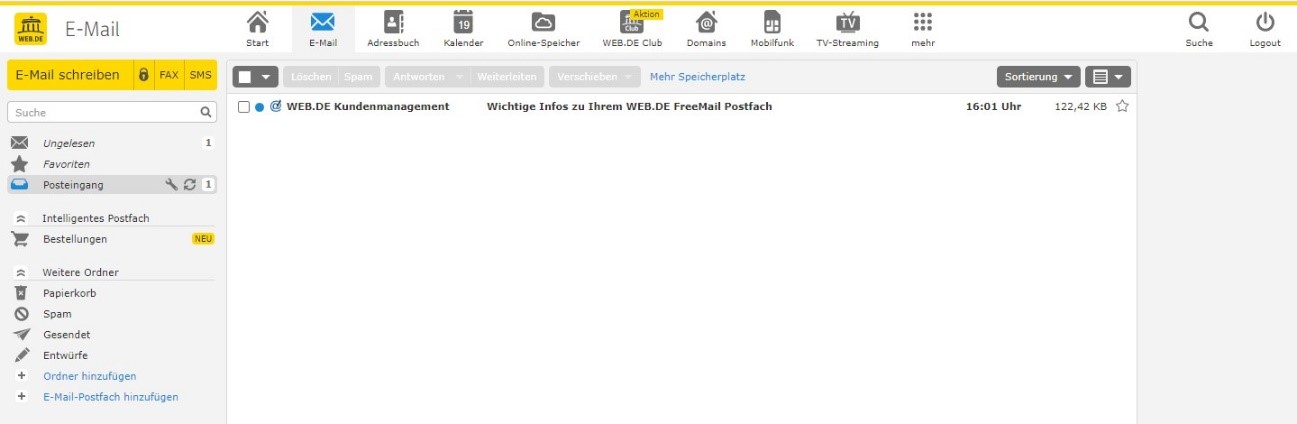Click the Weiterleiten toolbar button
Viewport: 1297px width, 424px height.
[x=508, y=77]
